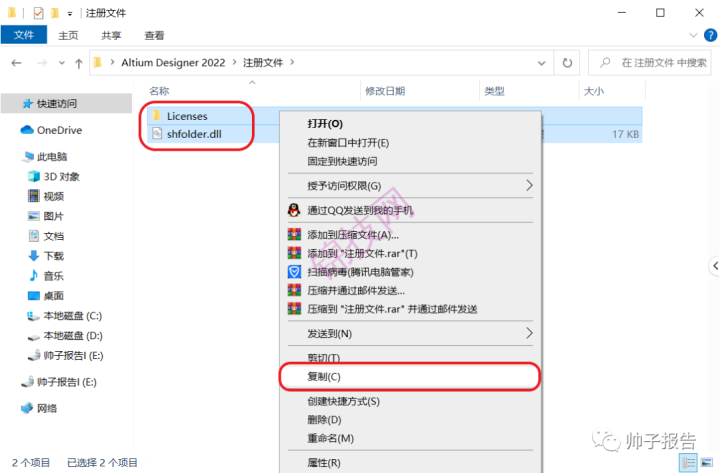The height and width of the screenshot is (473, 720).
Task: Choose 剪切(T) from context menu
Action: click(x=411, y=357)
